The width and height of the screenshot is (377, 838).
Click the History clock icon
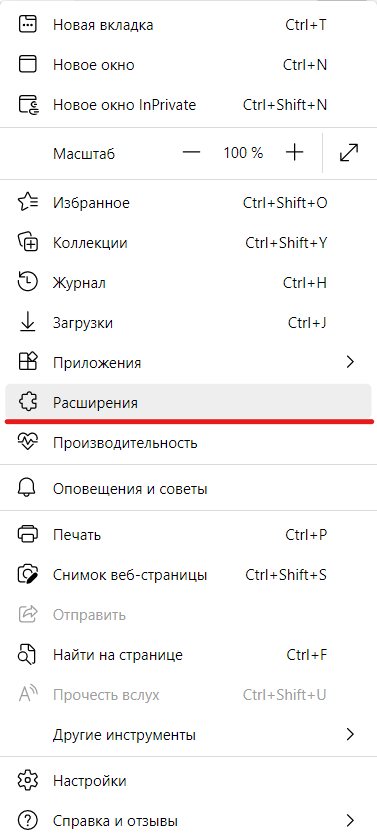point(28,283)
